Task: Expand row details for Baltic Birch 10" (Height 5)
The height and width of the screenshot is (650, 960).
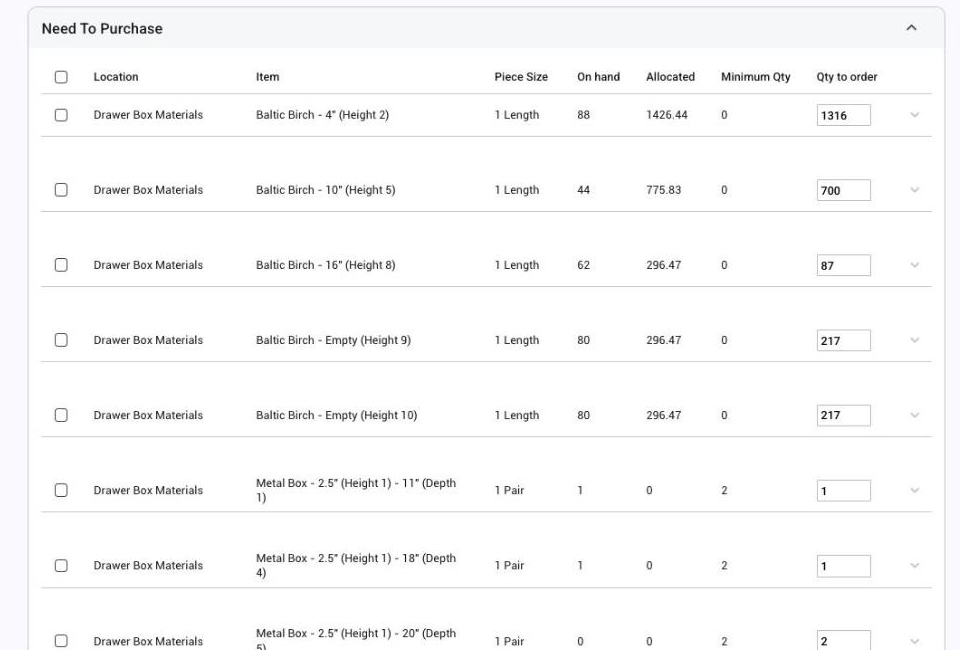Action: [x=915, y=190]
